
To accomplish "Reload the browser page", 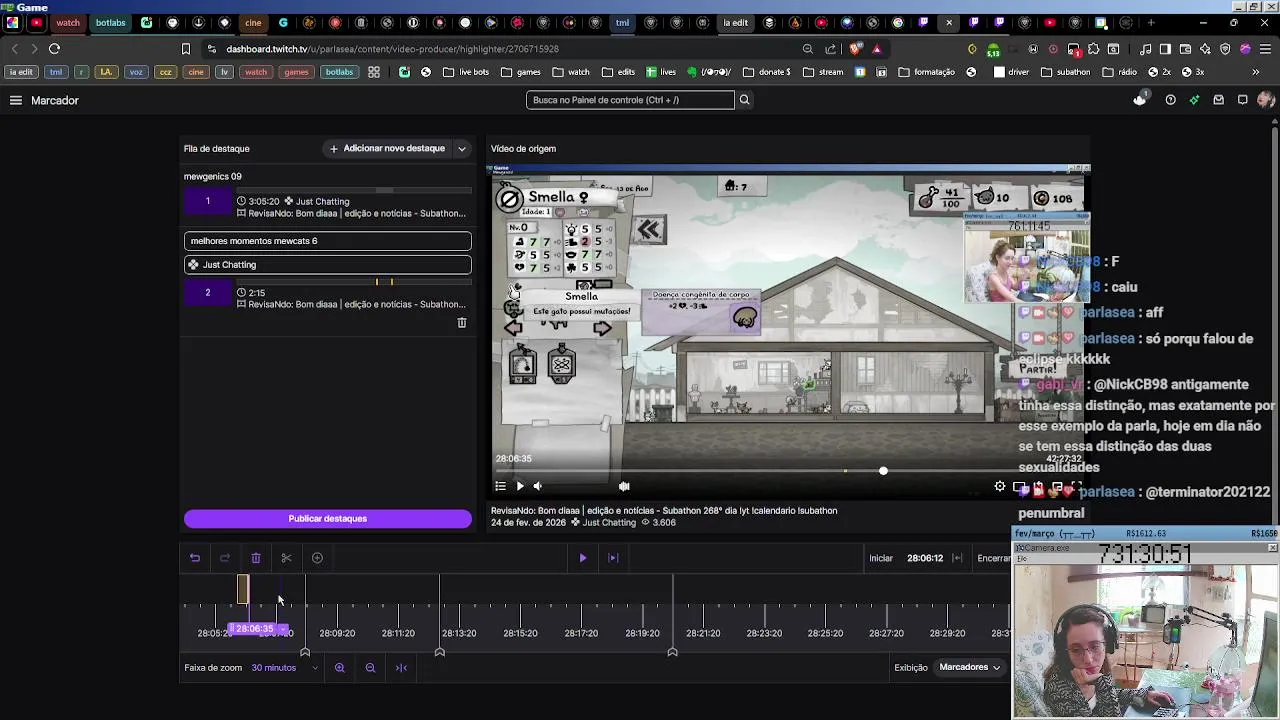I will tap(54, 48).
